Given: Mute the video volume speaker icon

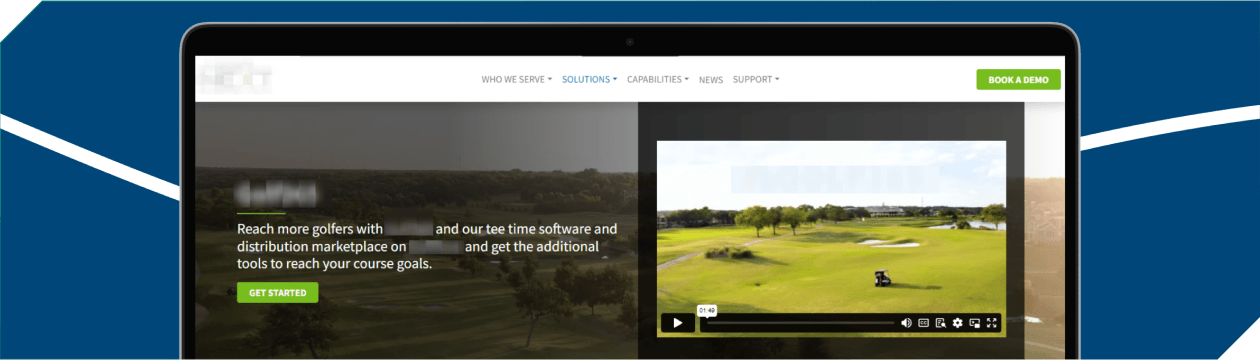Looking at the screenshot, I should [906, 323].
